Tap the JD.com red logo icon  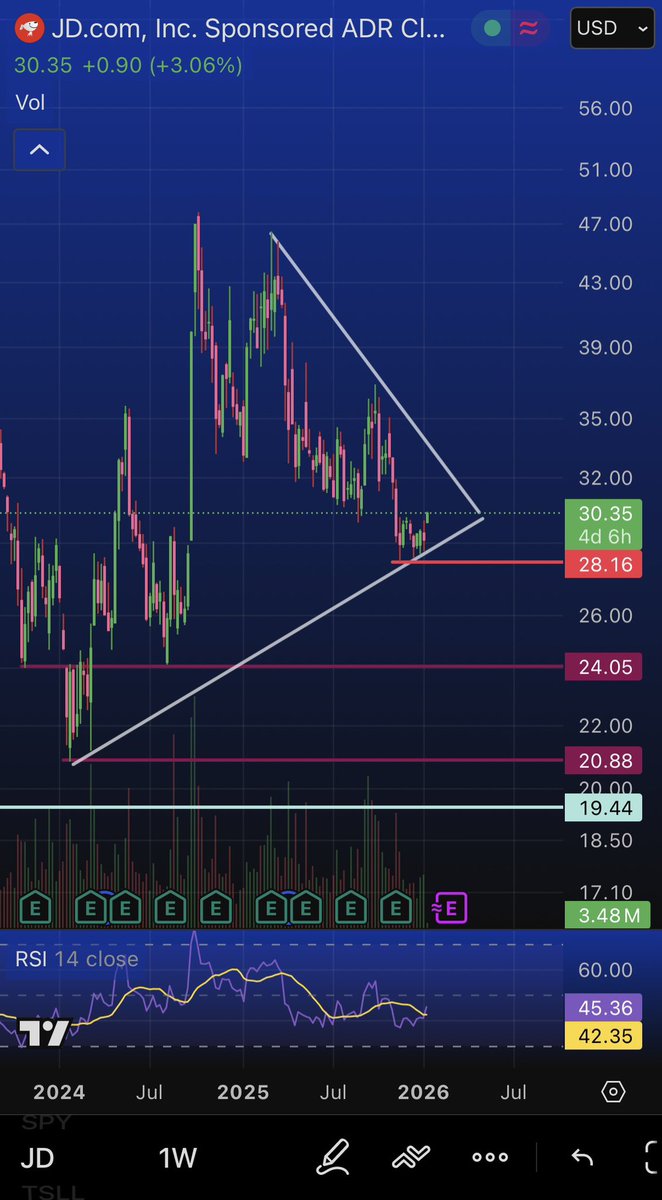pyautogui.click(x=31, y=30)
